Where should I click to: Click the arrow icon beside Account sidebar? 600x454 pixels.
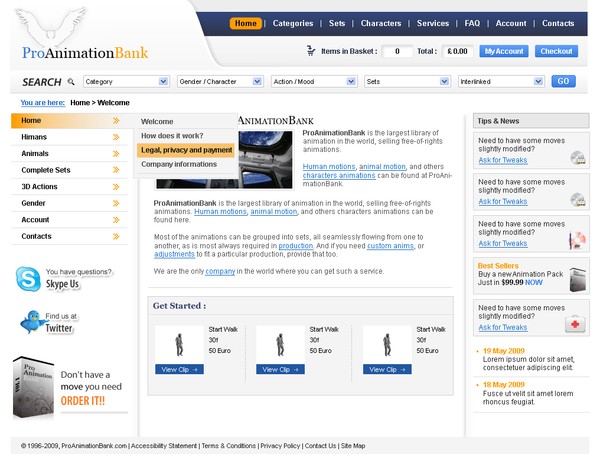tap(116, 220)
